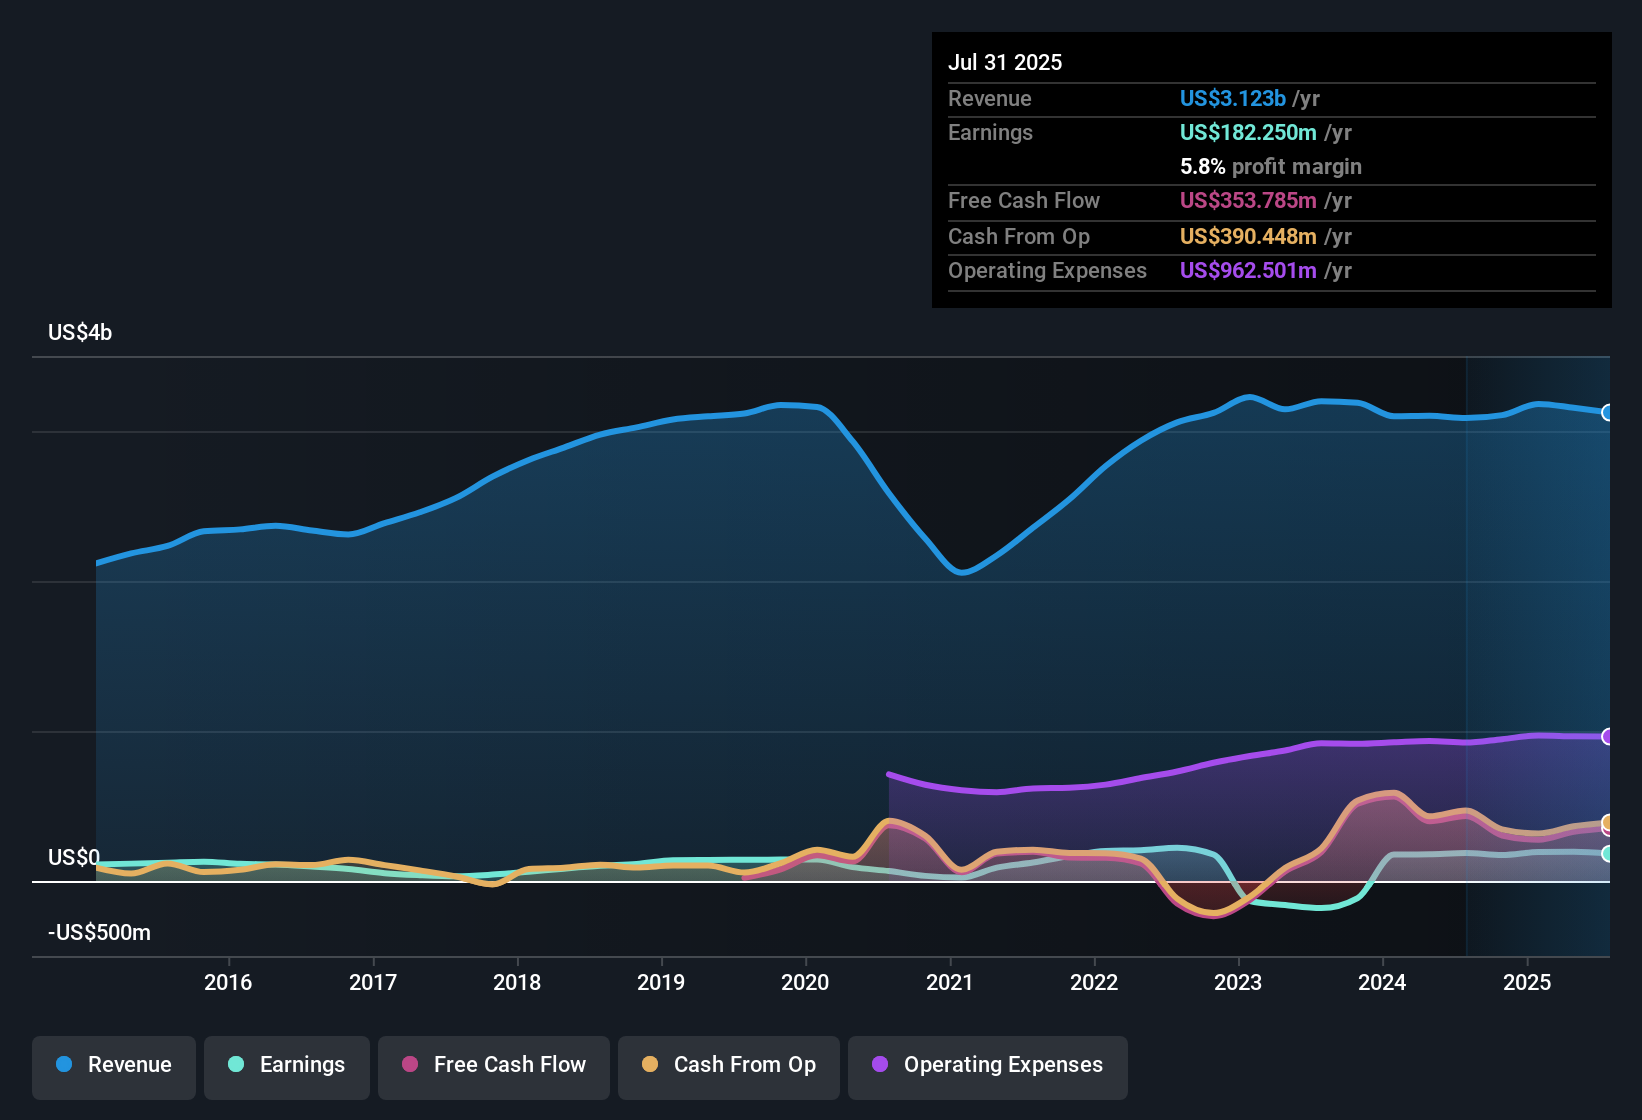This screenshot has height=1120, width=1642.
Task: Click the teal Earnings dot in the legend
Action: tap(236, 1066)
